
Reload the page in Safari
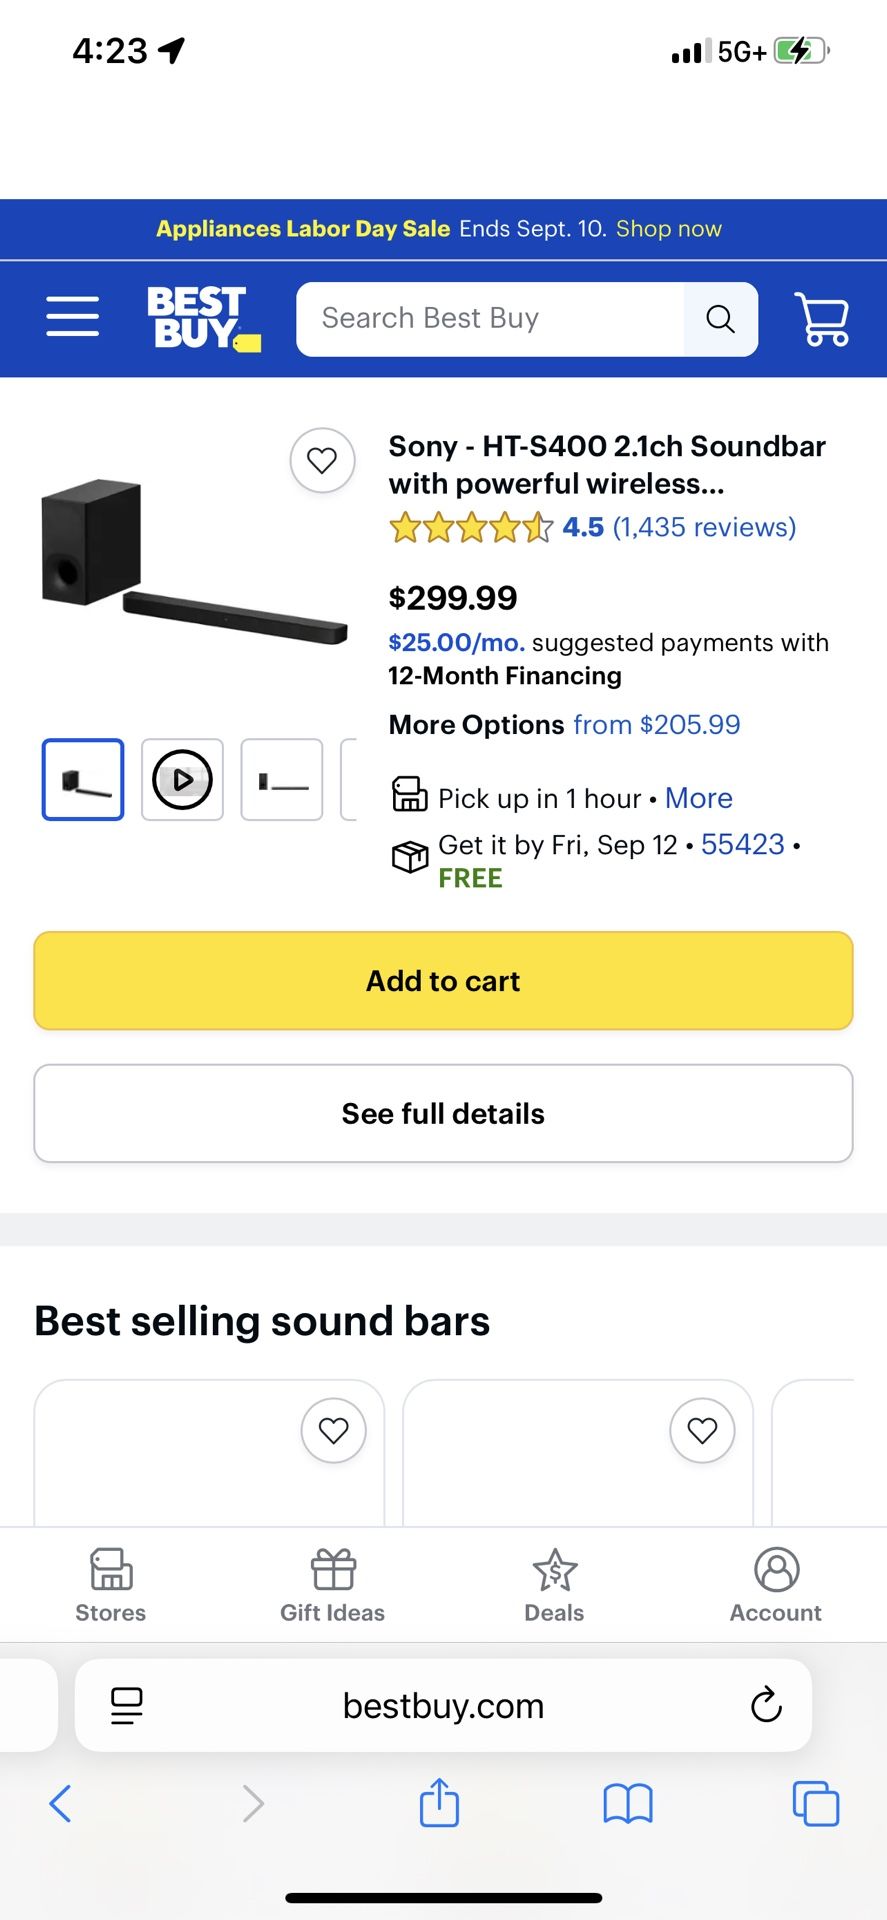click(x=766, y=1705)
